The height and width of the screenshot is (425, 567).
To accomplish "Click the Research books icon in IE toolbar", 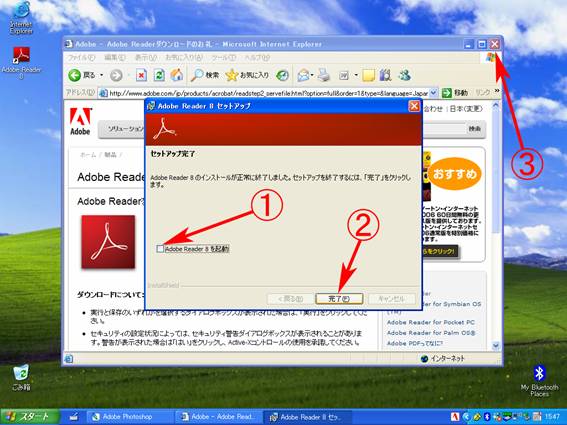I will pos(385,75).
